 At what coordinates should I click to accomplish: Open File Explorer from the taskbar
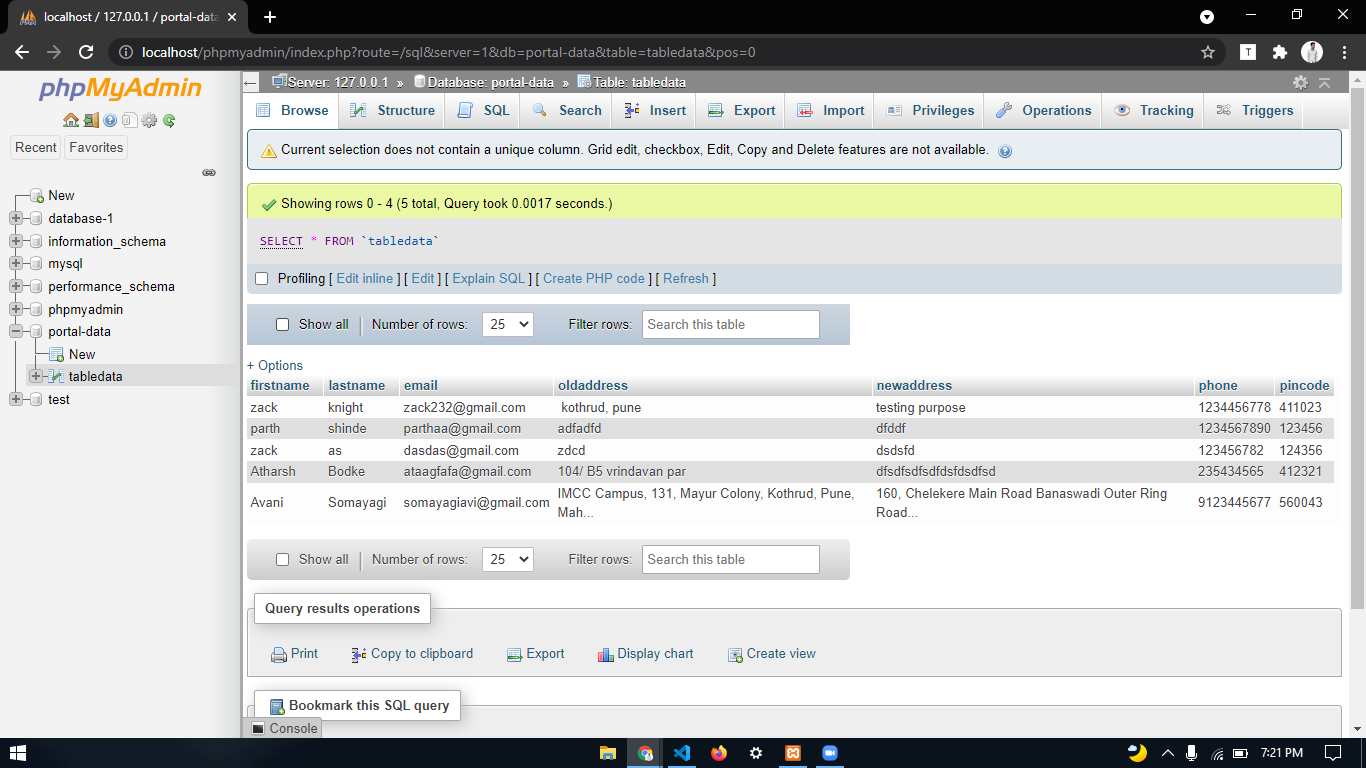[x=608, y=753]
